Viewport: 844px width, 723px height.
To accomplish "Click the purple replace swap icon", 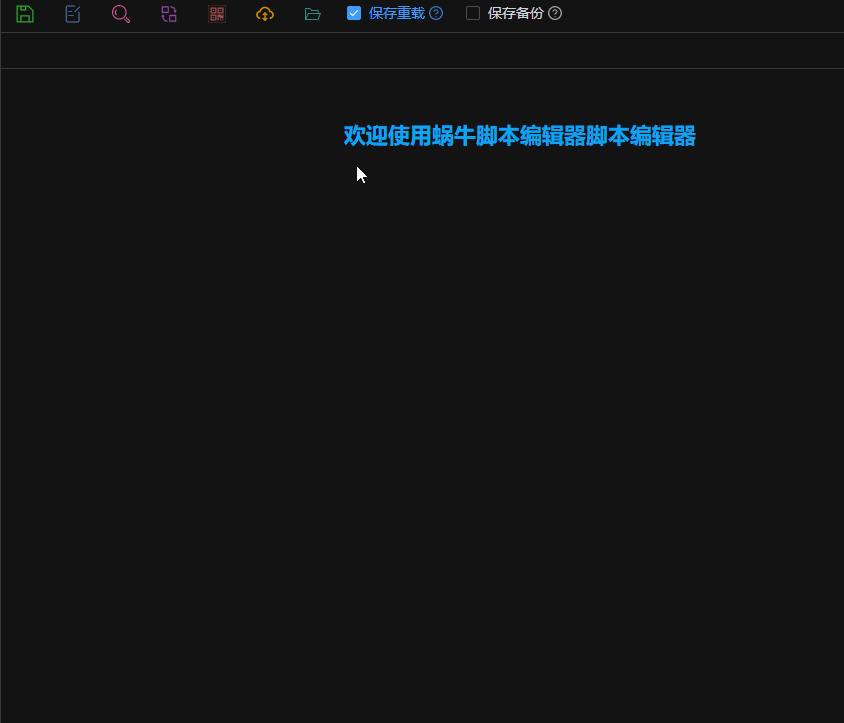I will tap(169, 13).
